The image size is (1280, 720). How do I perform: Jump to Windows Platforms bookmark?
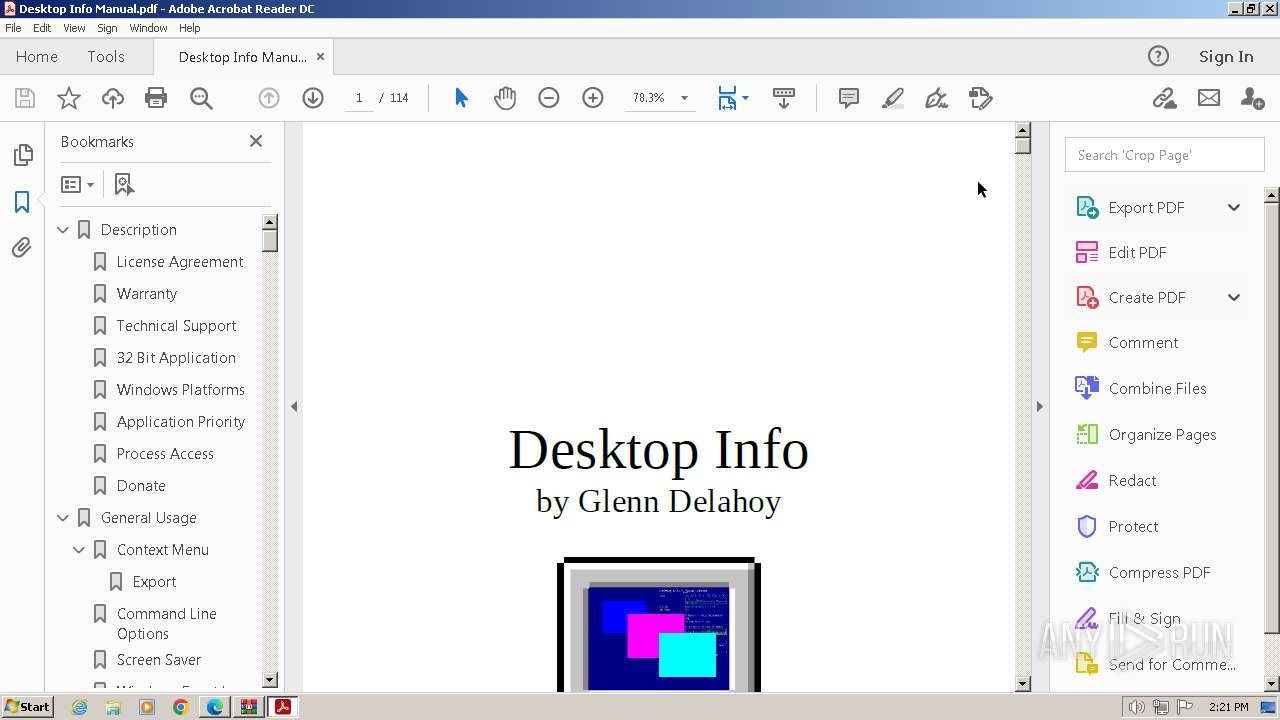click(181, 390)
